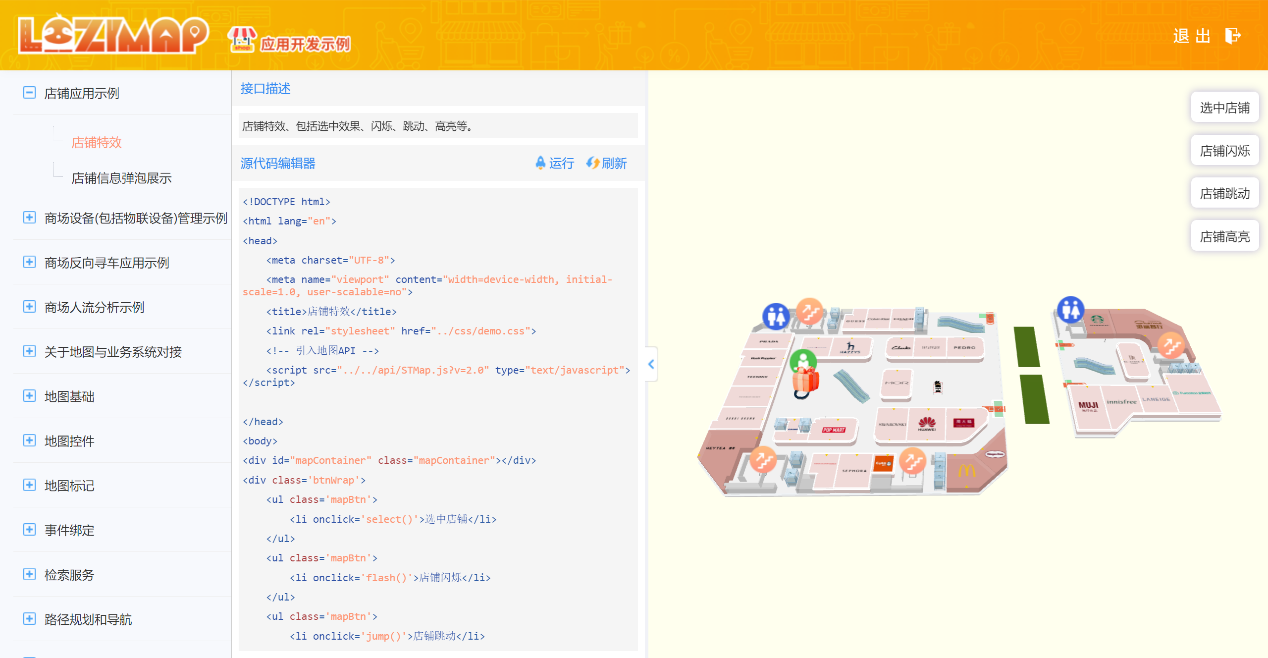
Task: Click the 选中店铺 button
Action: [1225, 108]
